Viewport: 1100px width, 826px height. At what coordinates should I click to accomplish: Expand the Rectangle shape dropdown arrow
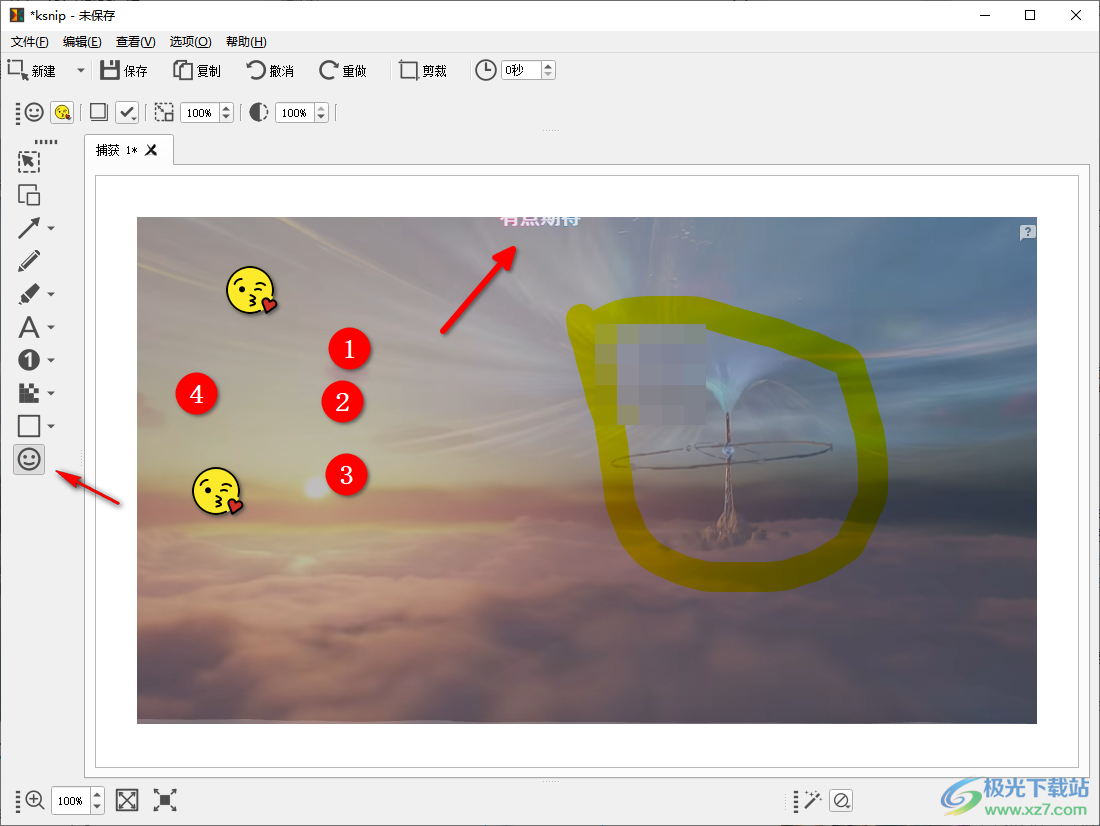click(x=51, y=427)
